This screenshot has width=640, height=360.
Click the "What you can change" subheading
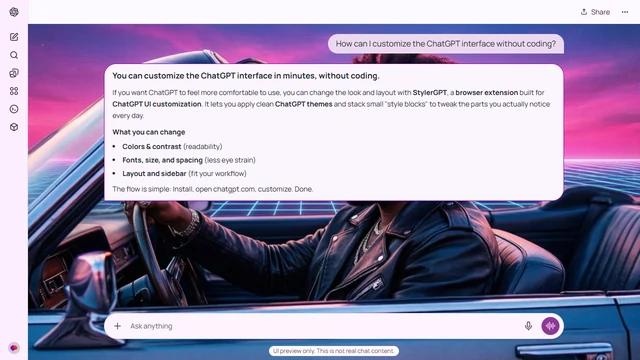coord(149,132)
